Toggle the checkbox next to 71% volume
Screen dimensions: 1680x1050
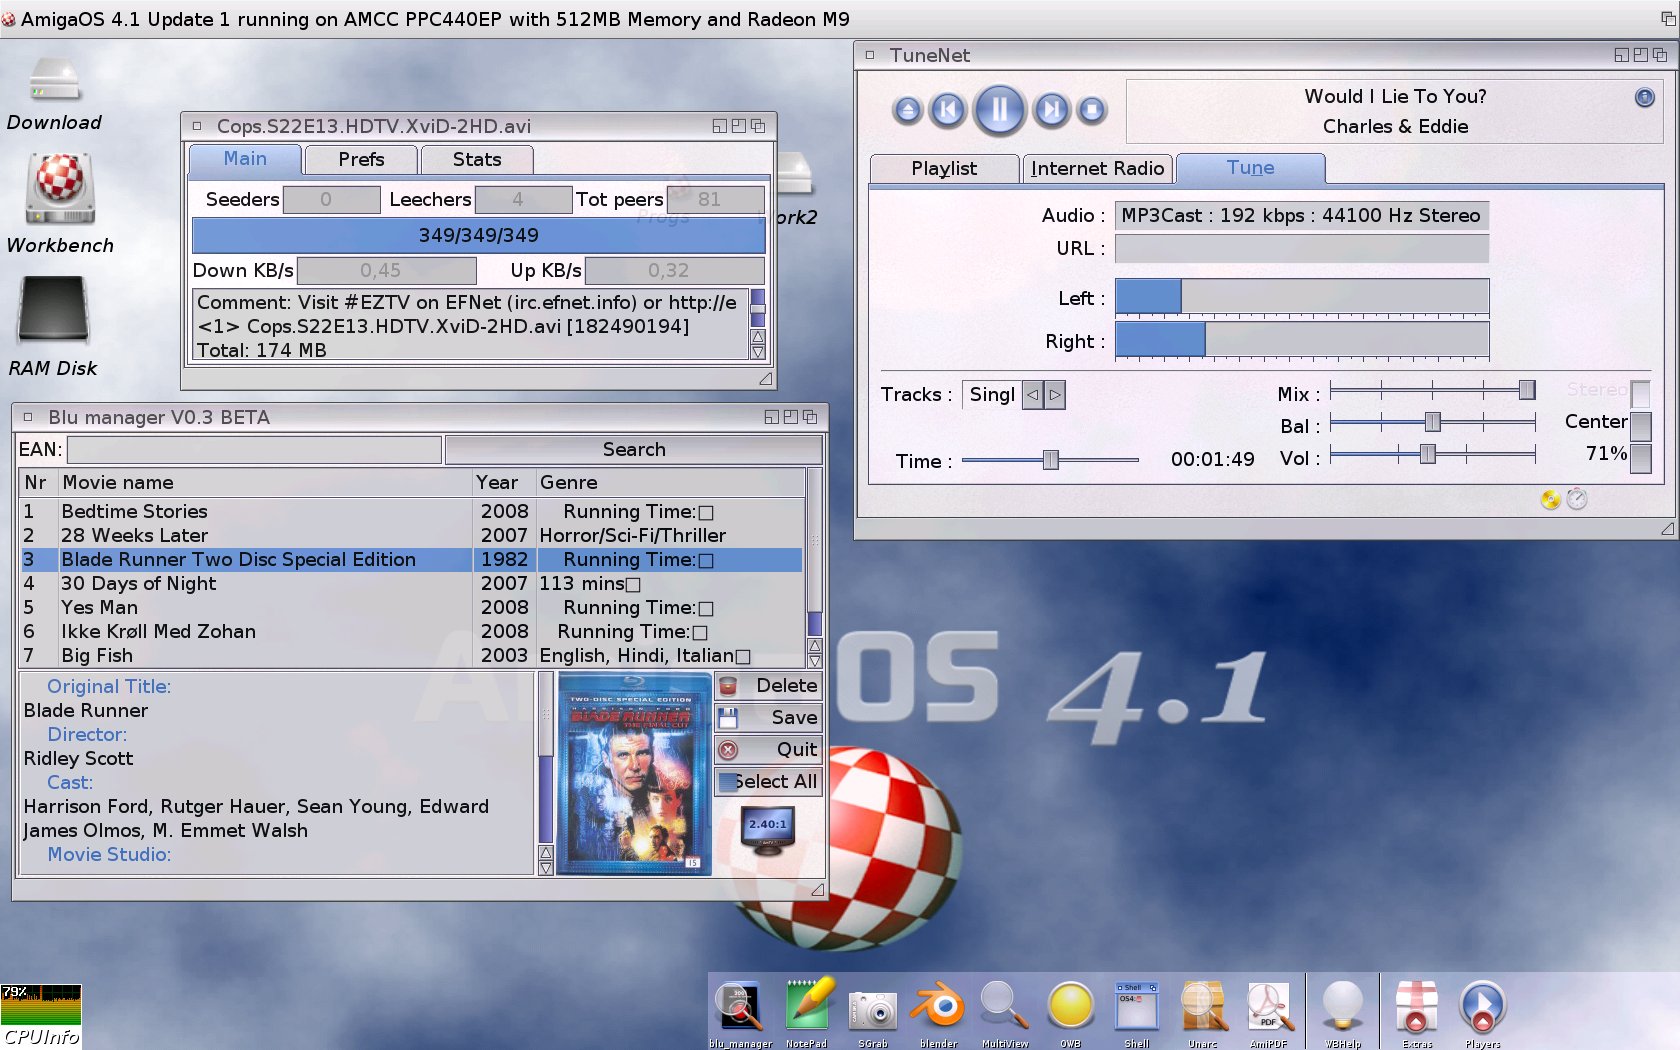pyautogui.click(x=1640, y=457)
